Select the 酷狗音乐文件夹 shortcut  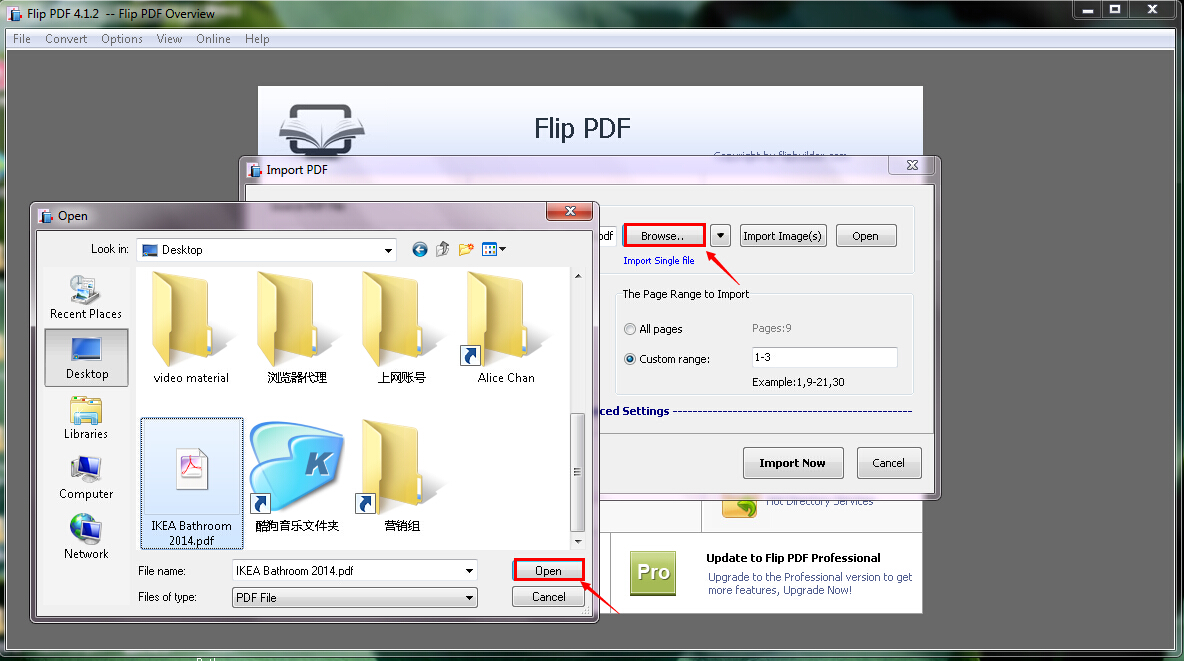pos(297,477)
